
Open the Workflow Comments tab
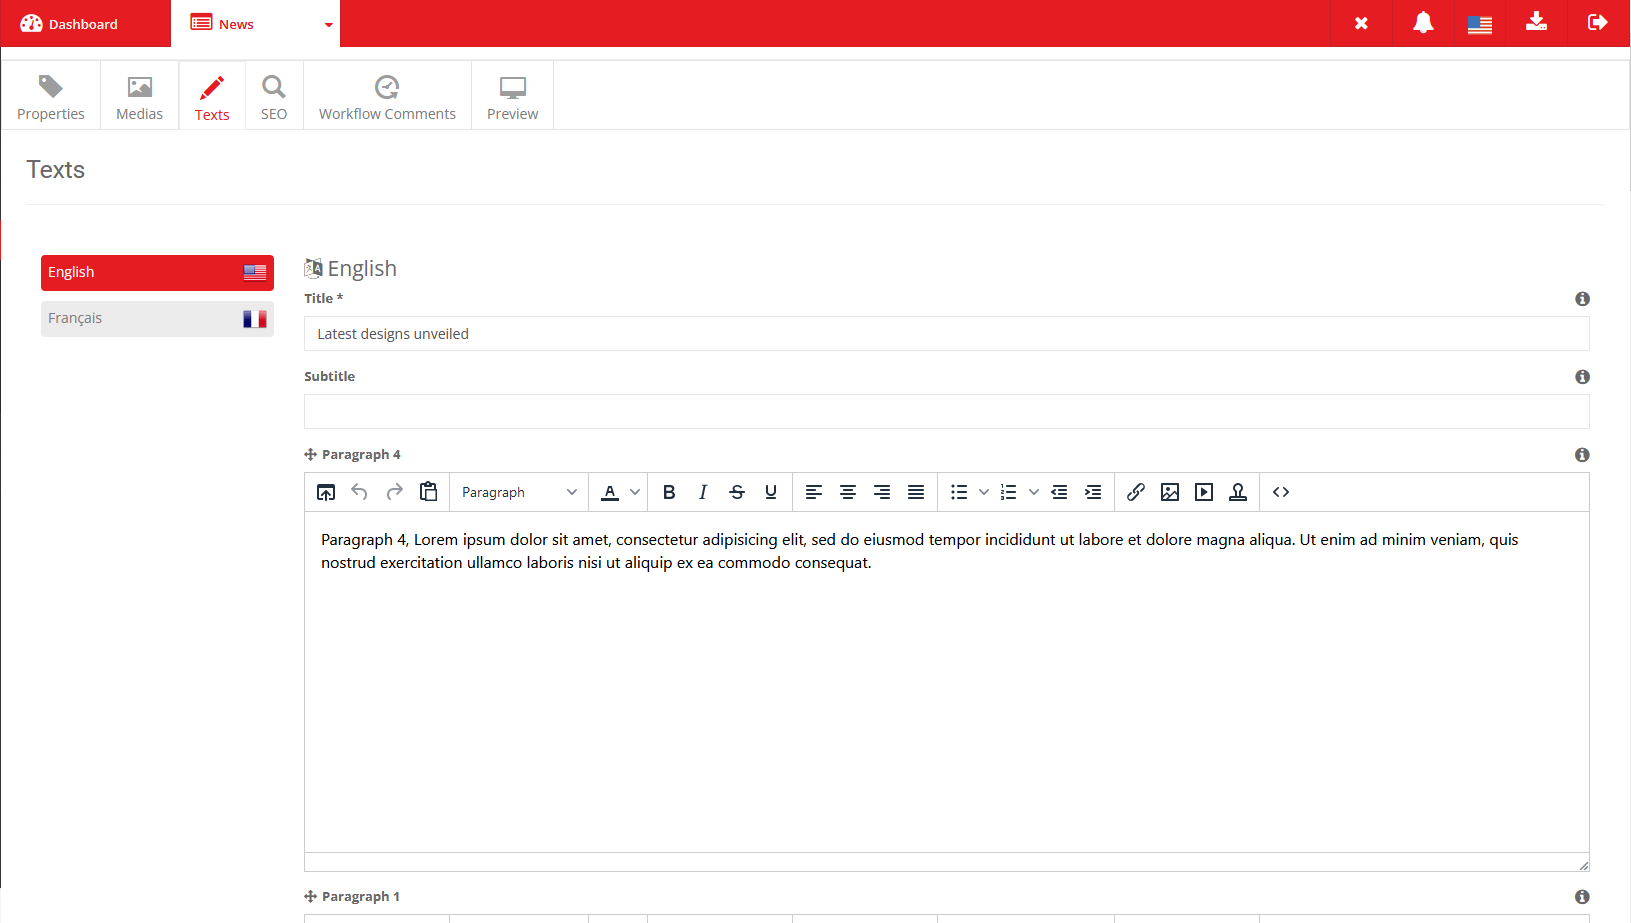pos(387,96)
